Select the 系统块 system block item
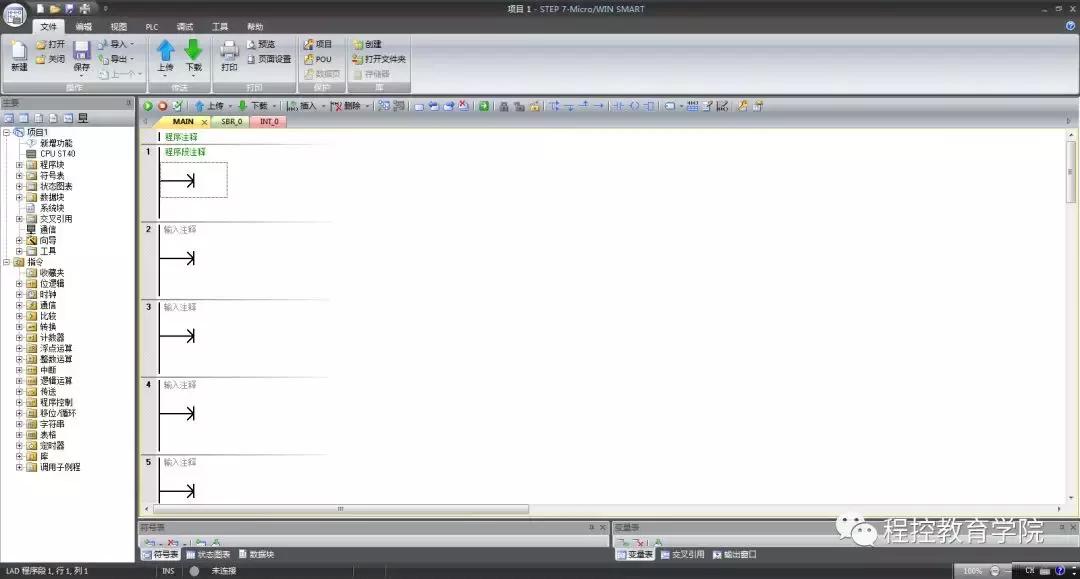Screen dimensions: 1080x579 (x=45, y=208)
